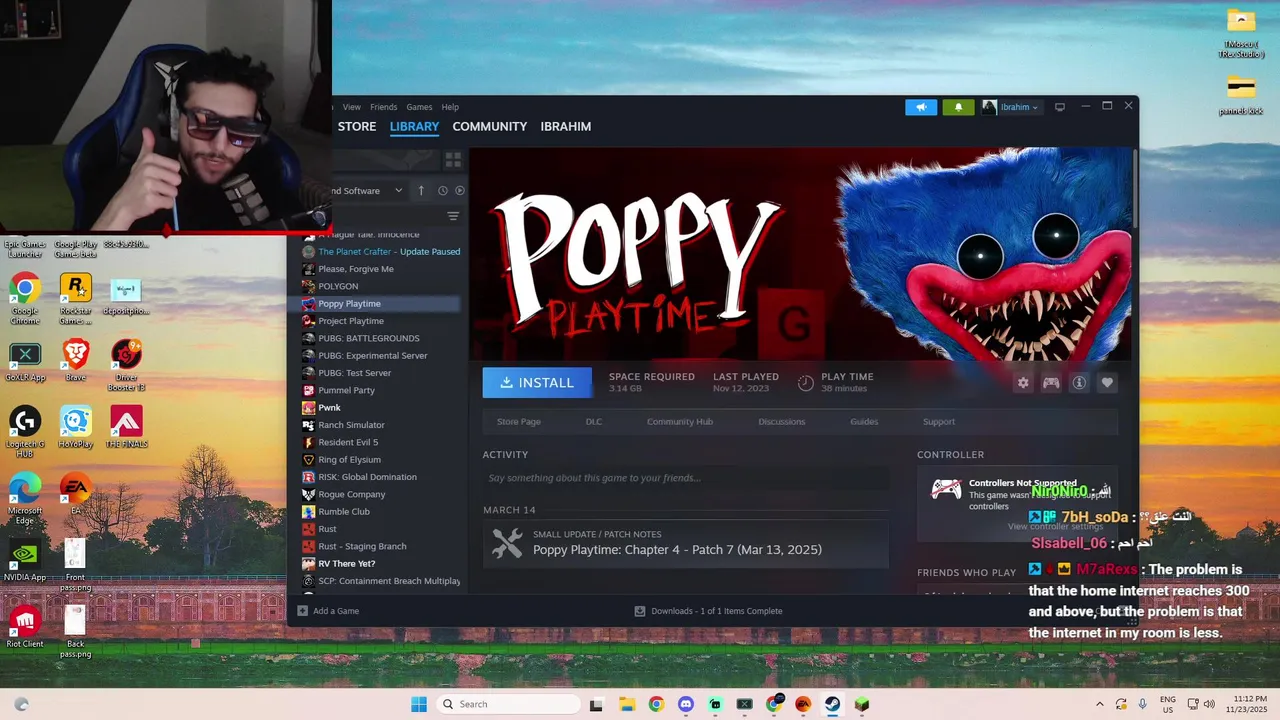Open Poppy Playtime manage gear icon

(x=1023, y=383)
